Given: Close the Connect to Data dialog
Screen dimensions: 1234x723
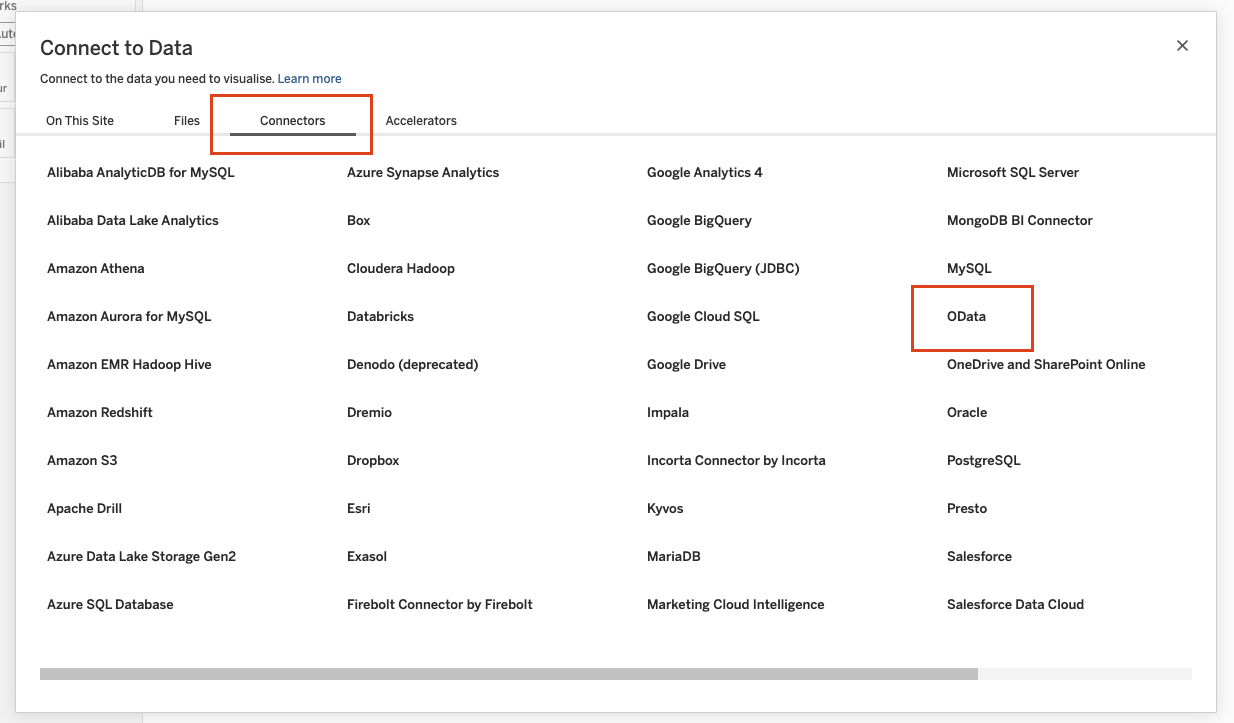Looking at the screenshot, I should [x=1182, y=46].
